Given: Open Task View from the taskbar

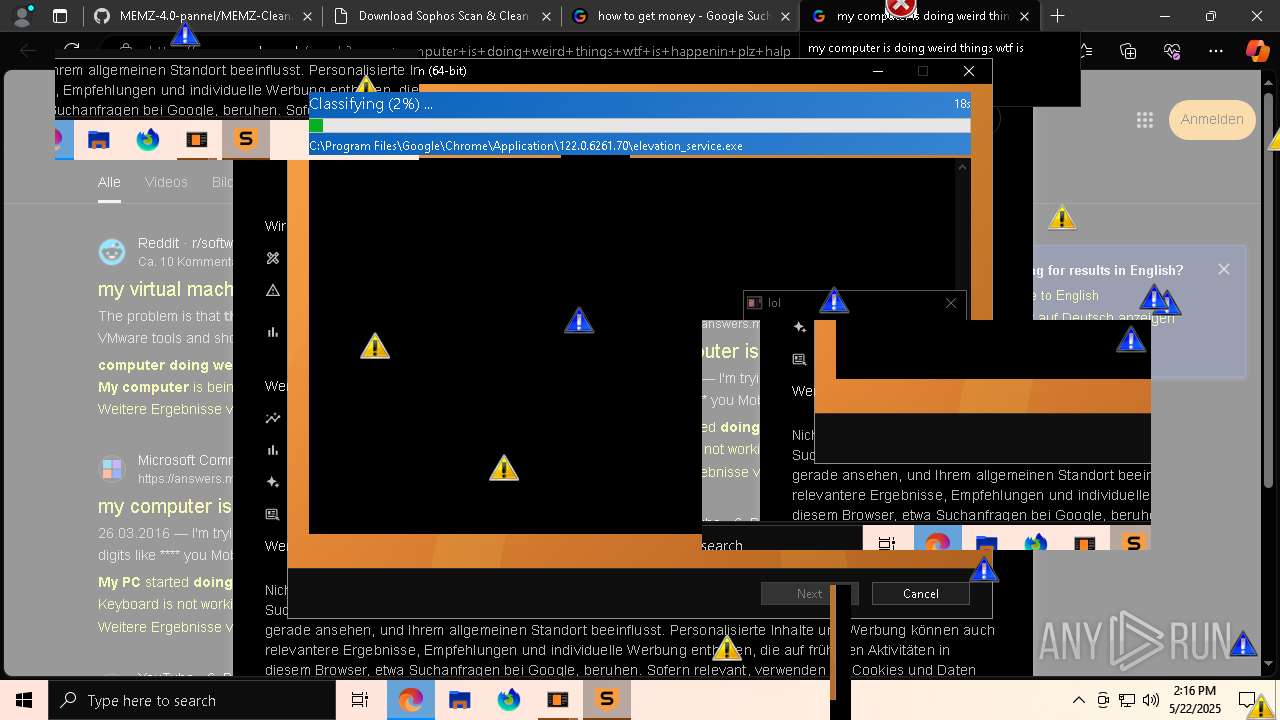Looking at the screenshot, I should coord(360,700).
